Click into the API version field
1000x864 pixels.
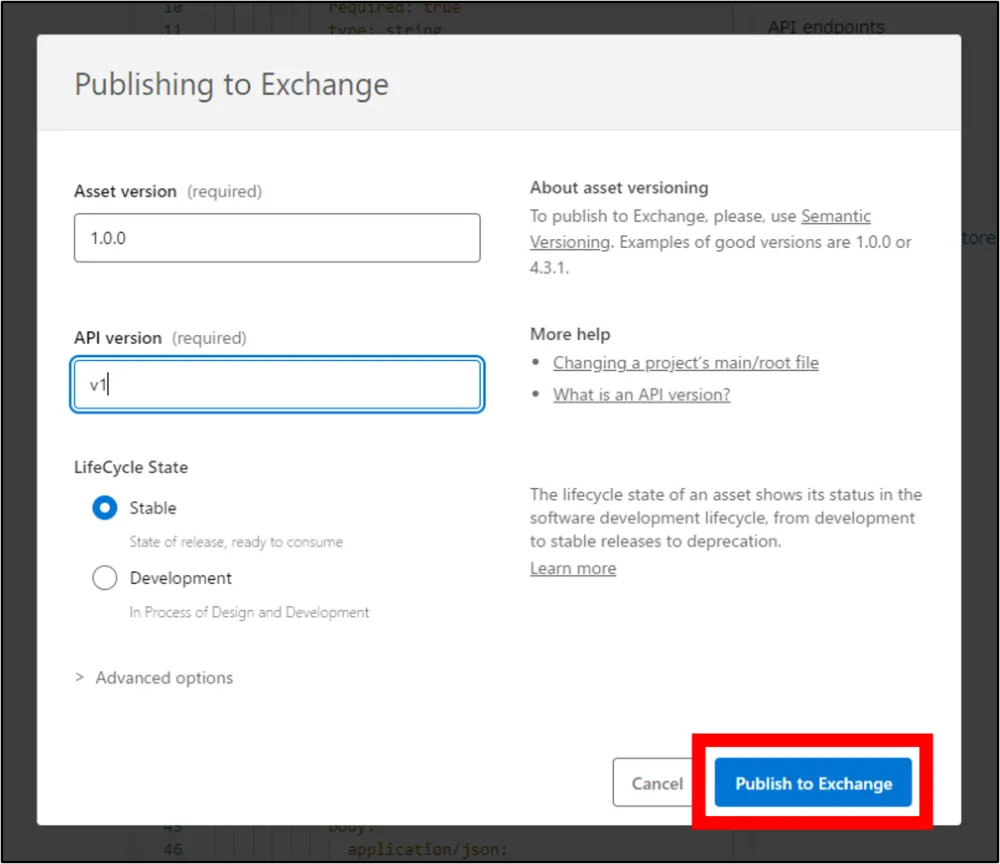(x=277, y=384)
